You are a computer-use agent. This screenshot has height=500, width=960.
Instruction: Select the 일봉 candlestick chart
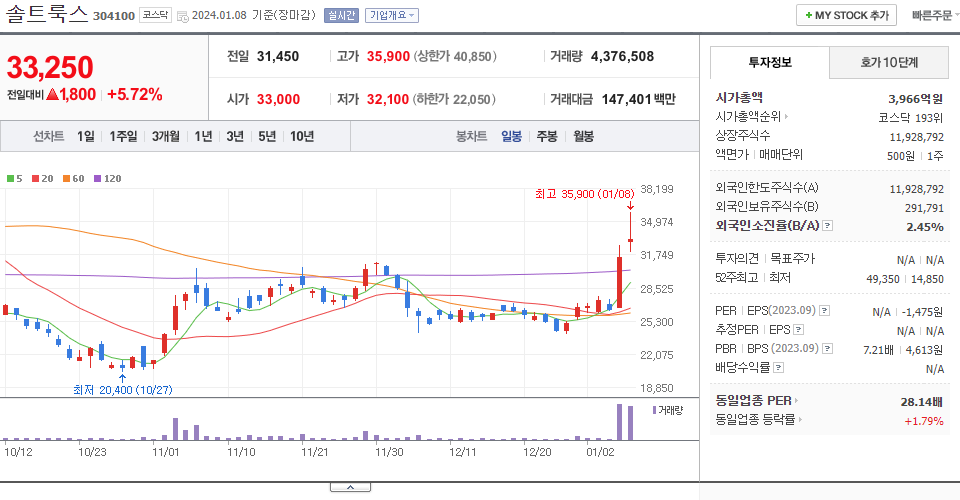pyautogui.click(x=511, y=136)
